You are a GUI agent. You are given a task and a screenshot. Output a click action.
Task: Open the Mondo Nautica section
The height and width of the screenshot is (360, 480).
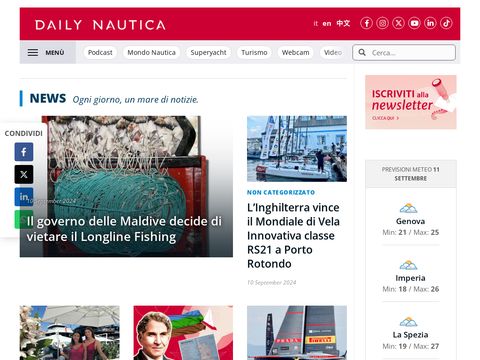coord(151,52)
